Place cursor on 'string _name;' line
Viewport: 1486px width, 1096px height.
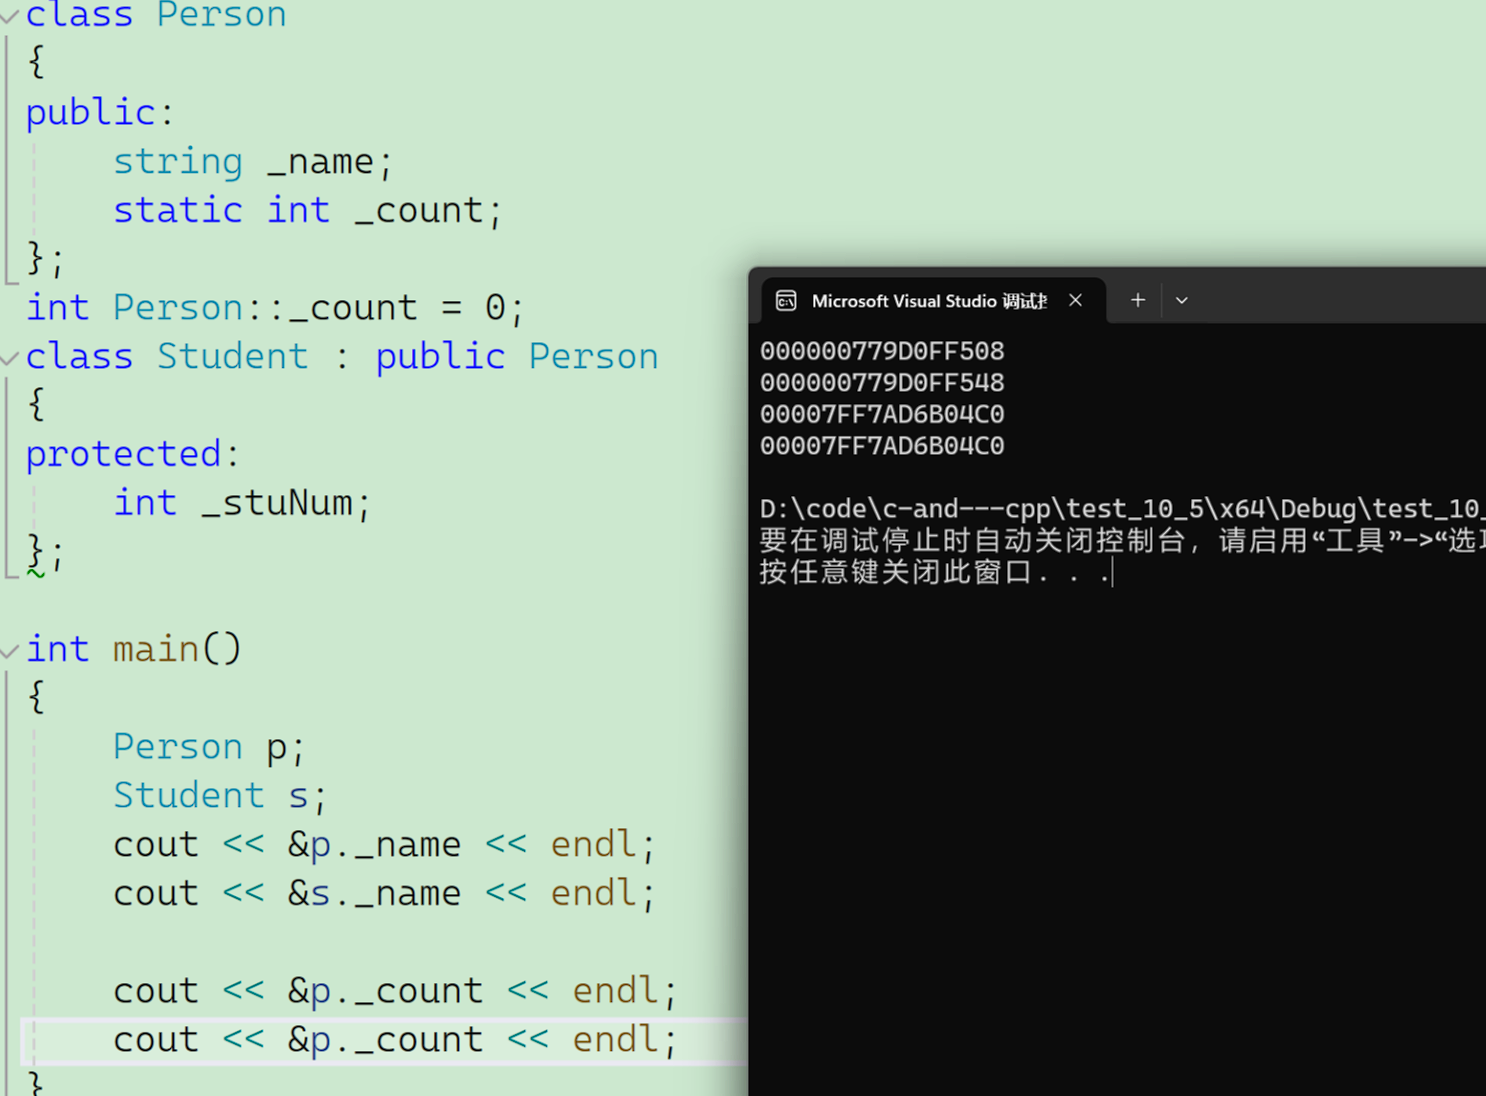(253, 162)
